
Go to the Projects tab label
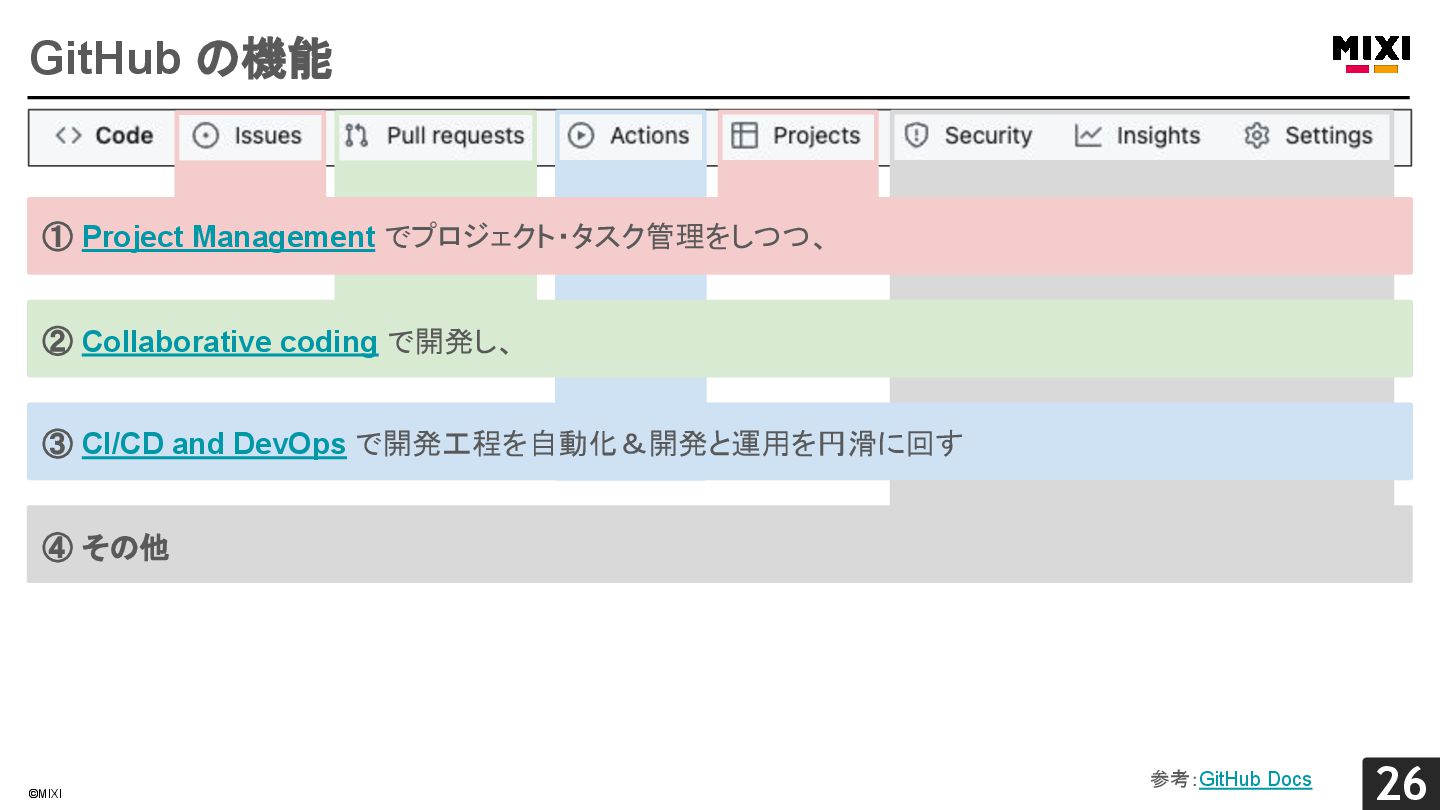point(817,136)
